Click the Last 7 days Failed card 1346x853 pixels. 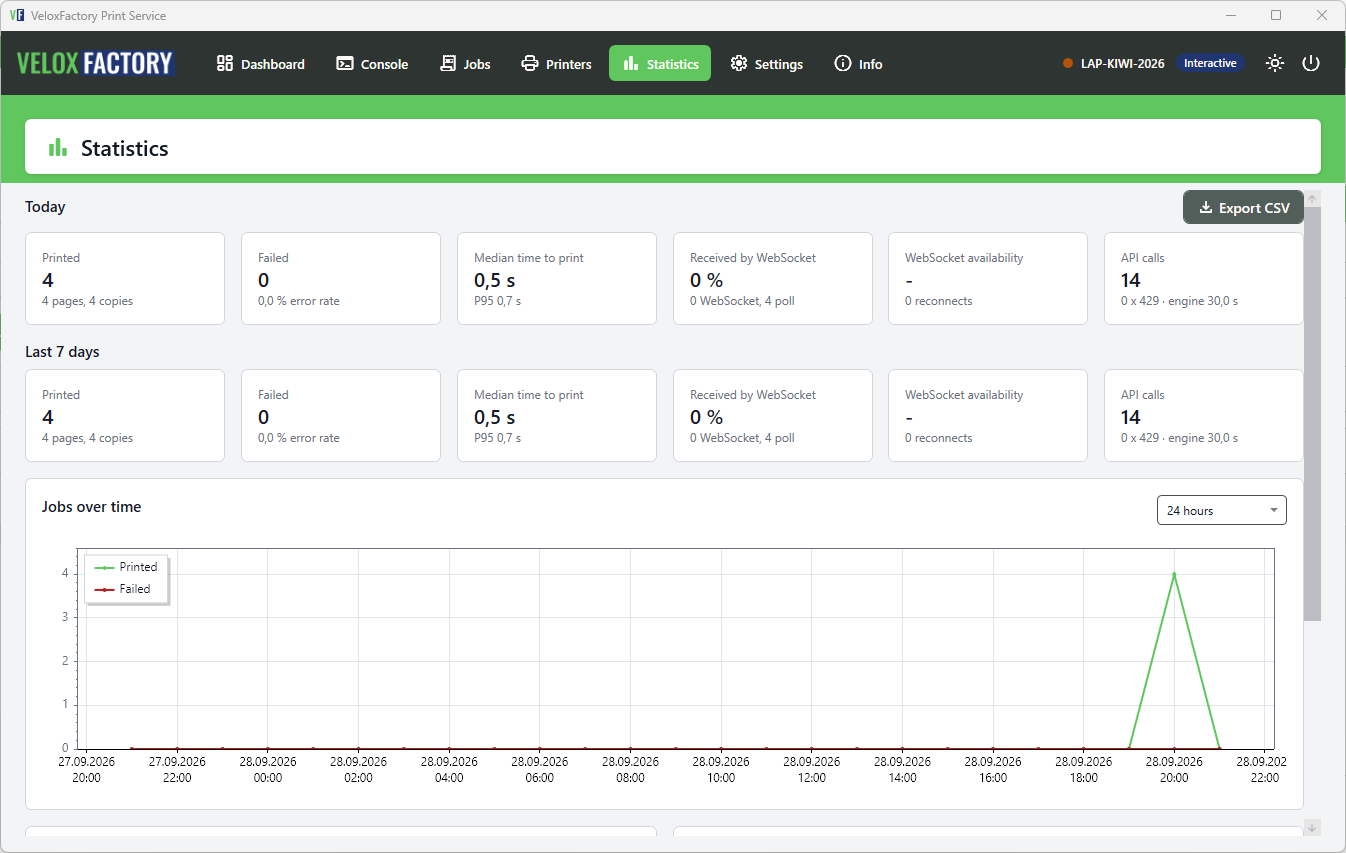(x=341, y=416)
